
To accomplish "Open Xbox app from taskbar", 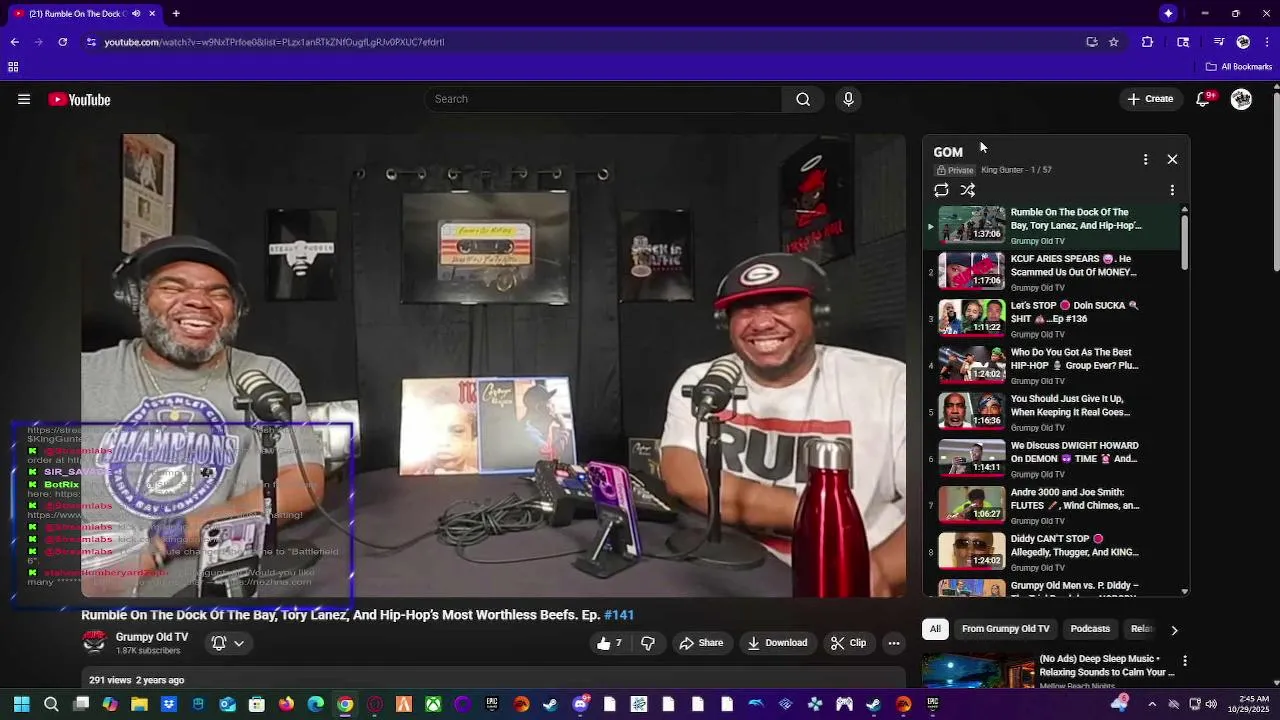I will pos(433,705).
